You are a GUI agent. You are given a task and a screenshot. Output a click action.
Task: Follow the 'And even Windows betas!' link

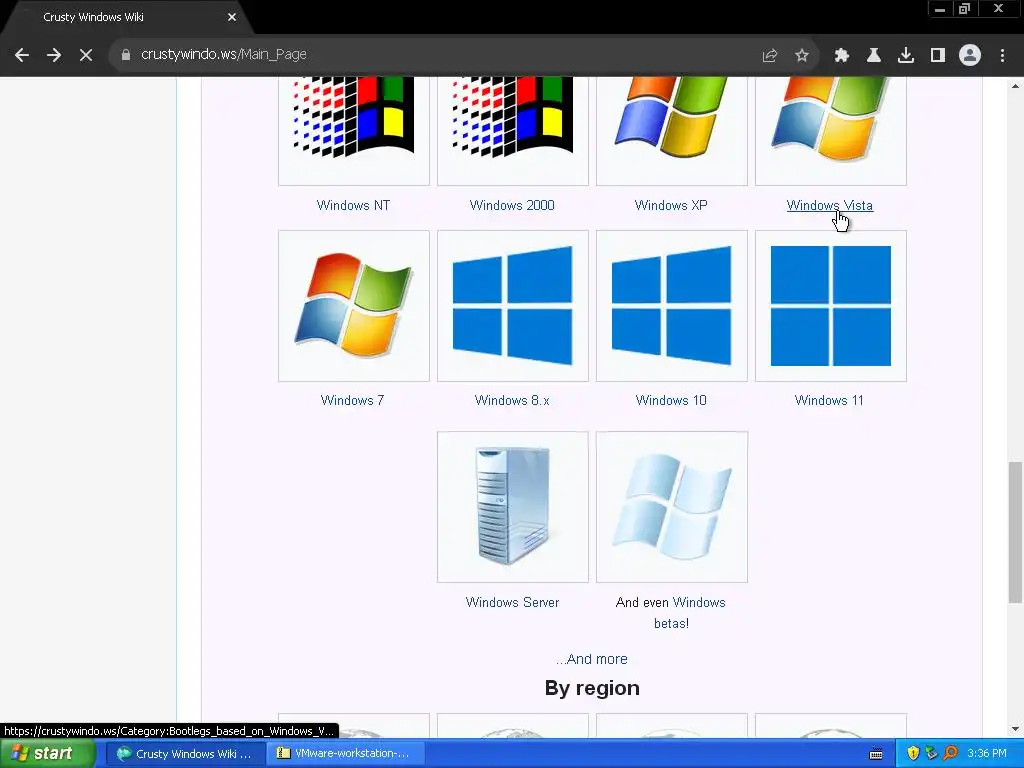point(671,613)
